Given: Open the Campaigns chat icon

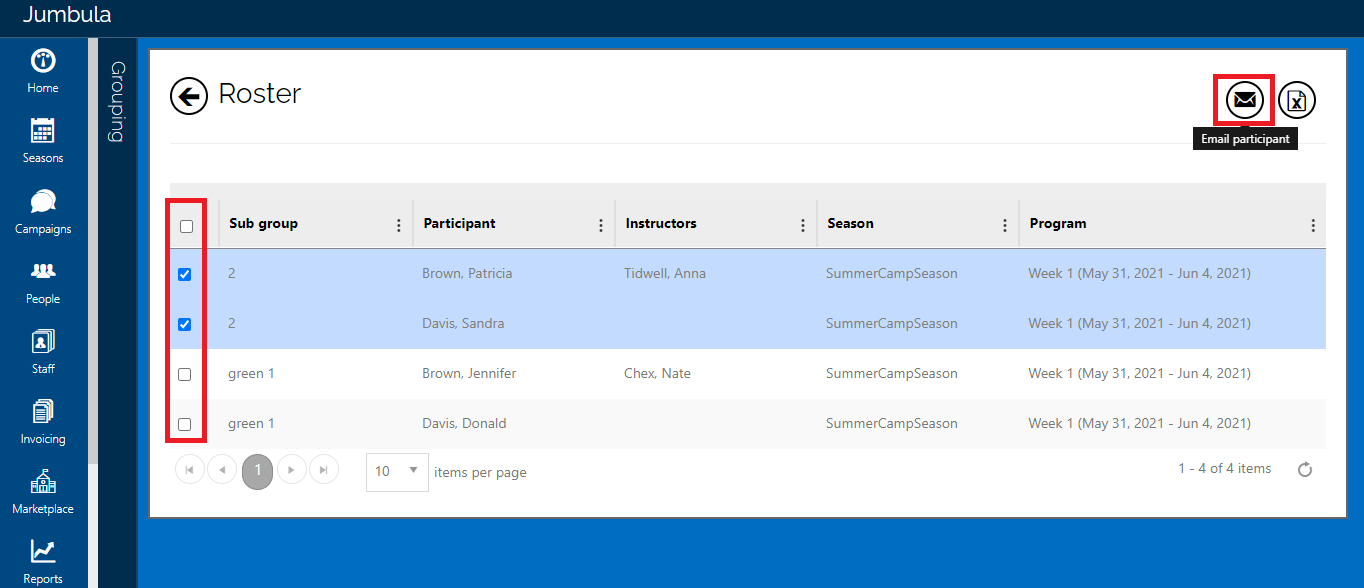Looking at the screenshot, I should 43,202.
